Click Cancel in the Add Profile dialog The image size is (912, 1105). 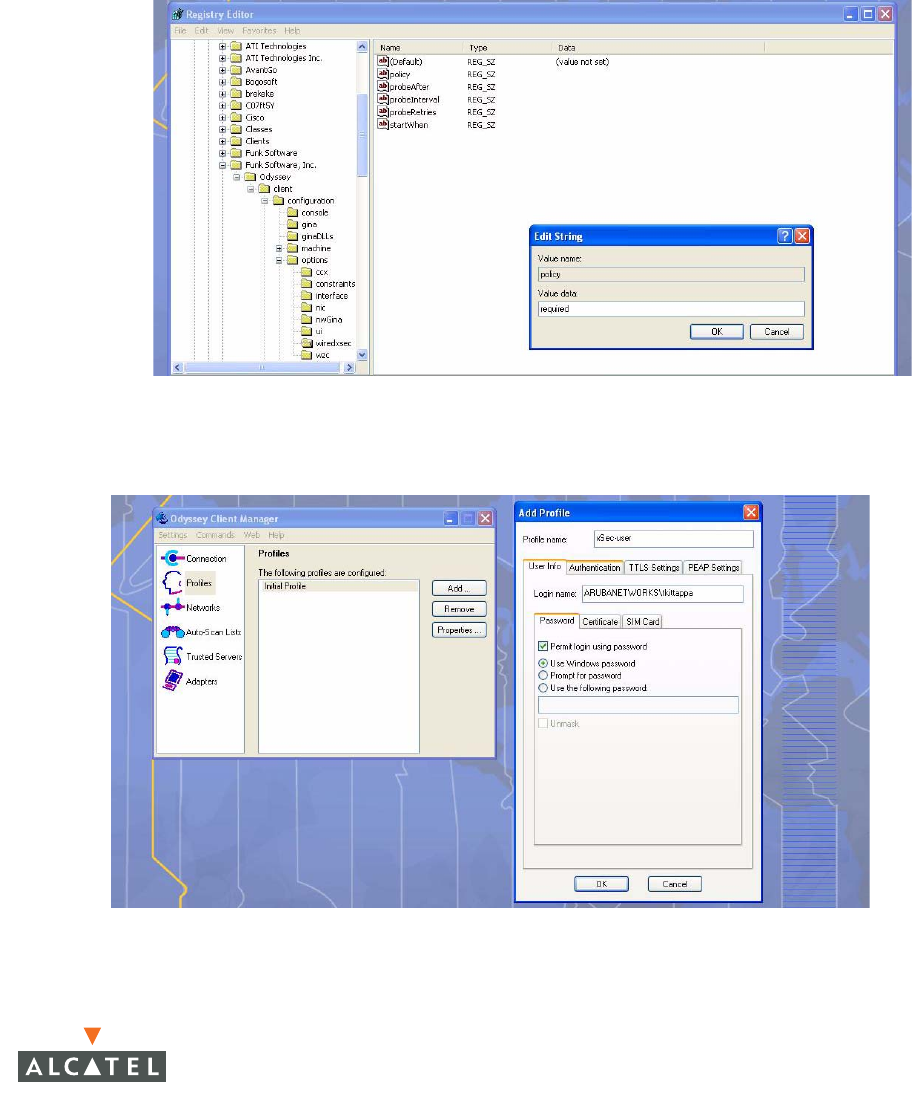click(x=674, y=884)
